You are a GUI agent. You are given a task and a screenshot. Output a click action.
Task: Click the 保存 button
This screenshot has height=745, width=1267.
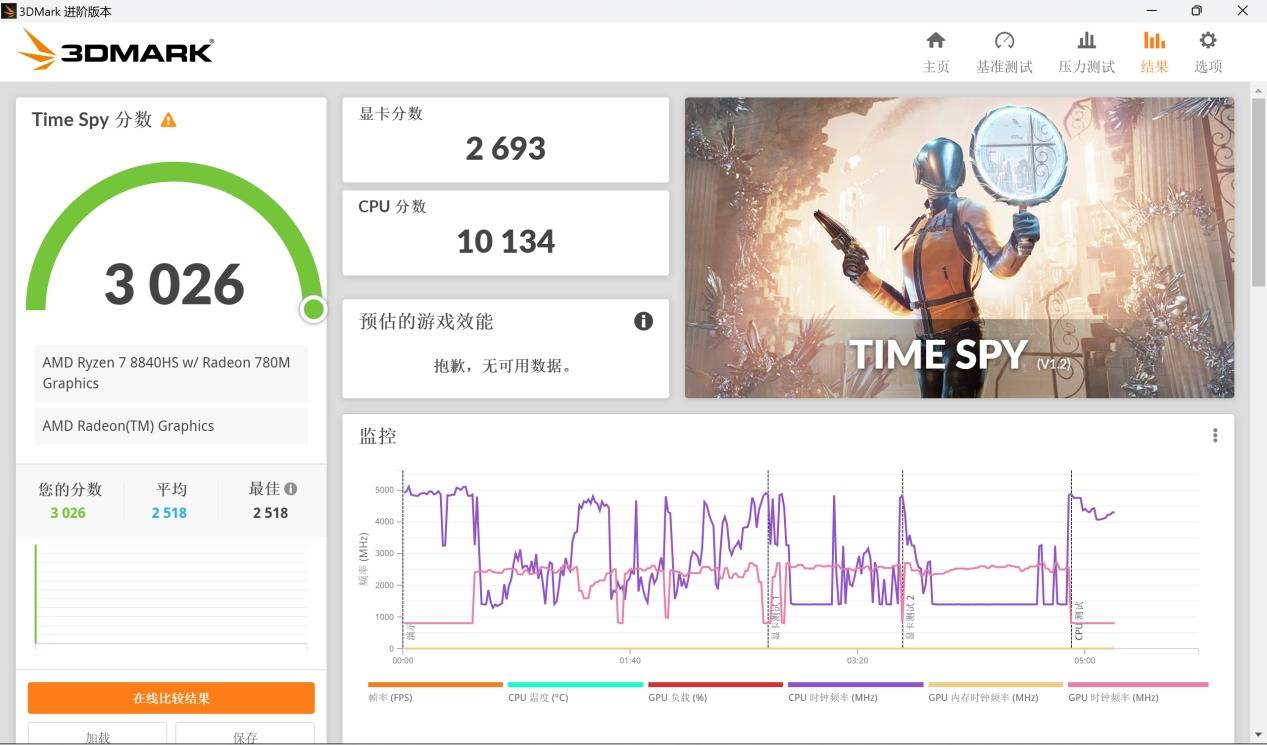(245, 735)
